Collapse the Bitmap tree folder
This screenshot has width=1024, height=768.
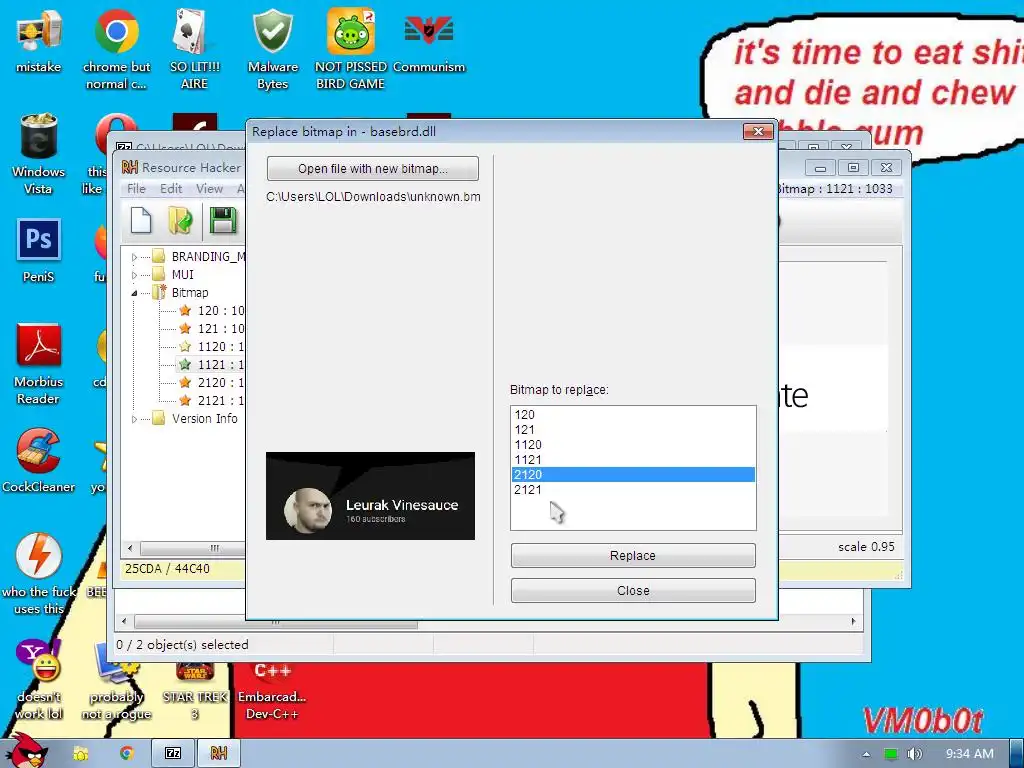(x=135, y=293)
